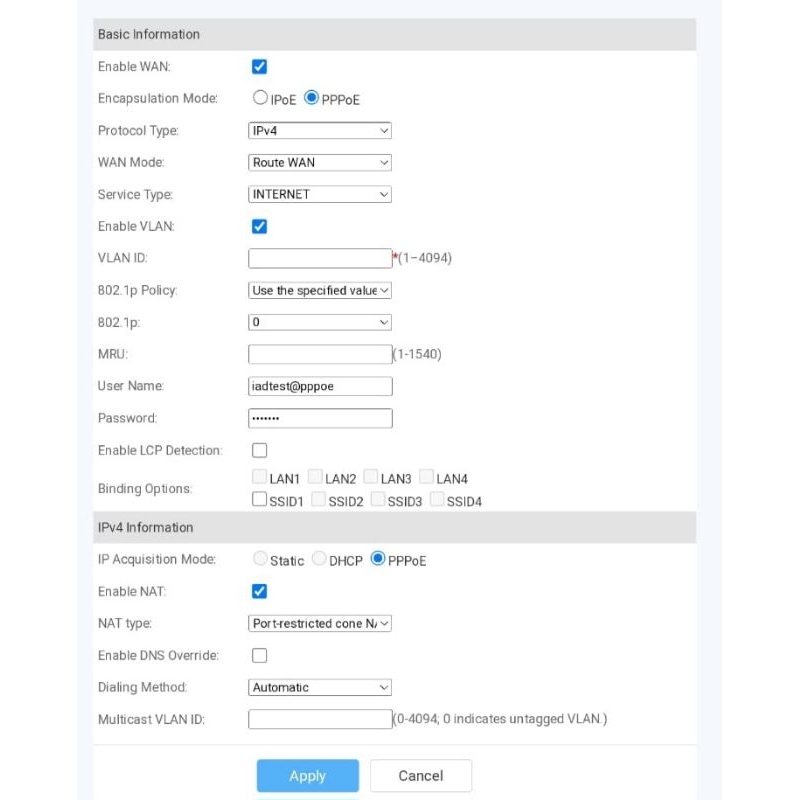Expand the WAN Mode dropdown
Viewport: 800px width, 800px height.
[x=319, y=163]
